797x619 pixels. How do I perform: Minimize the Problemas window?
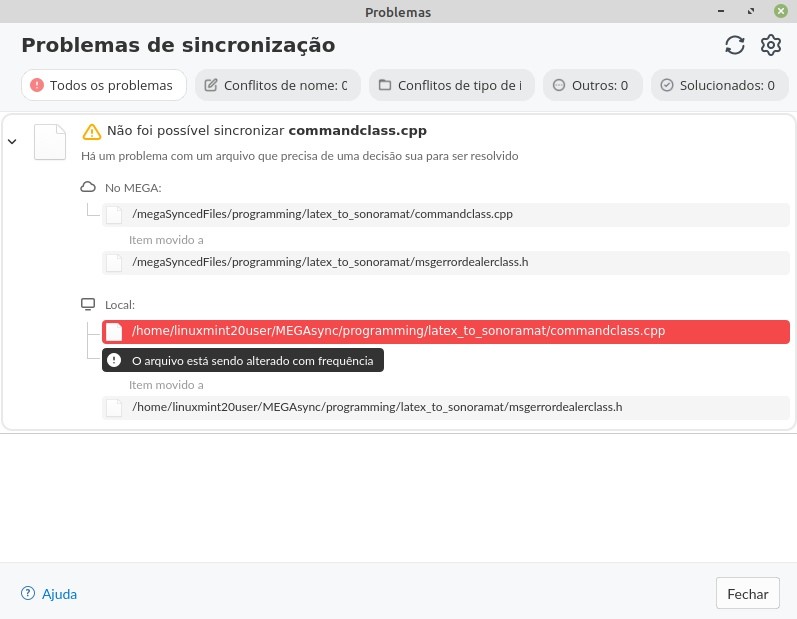[721, 11]
